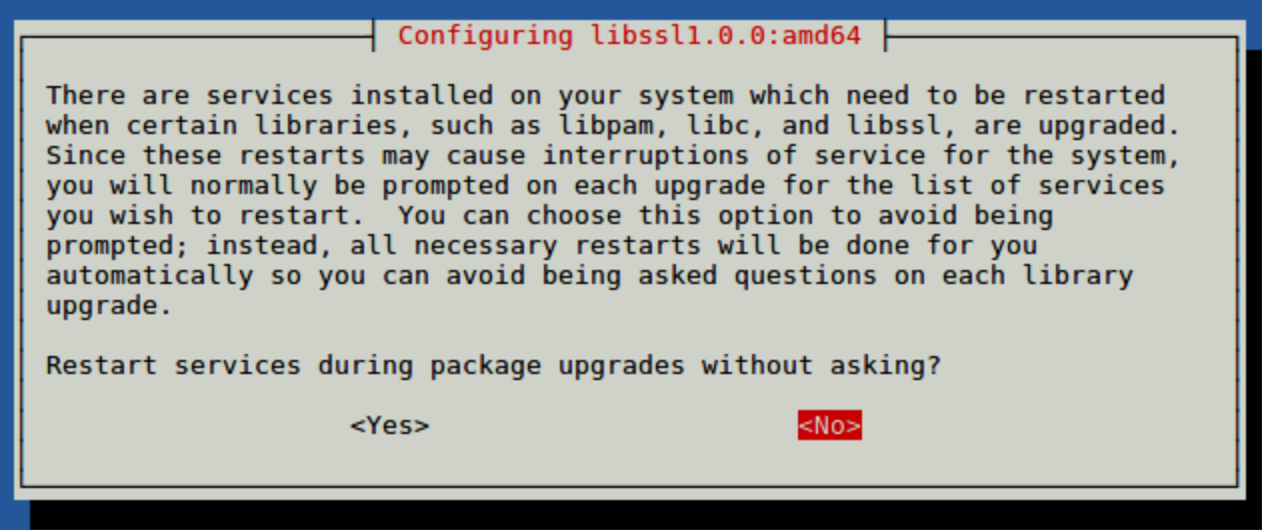Choose the <Yes> button
The image size is (1262, 530).
pos(390,426)
